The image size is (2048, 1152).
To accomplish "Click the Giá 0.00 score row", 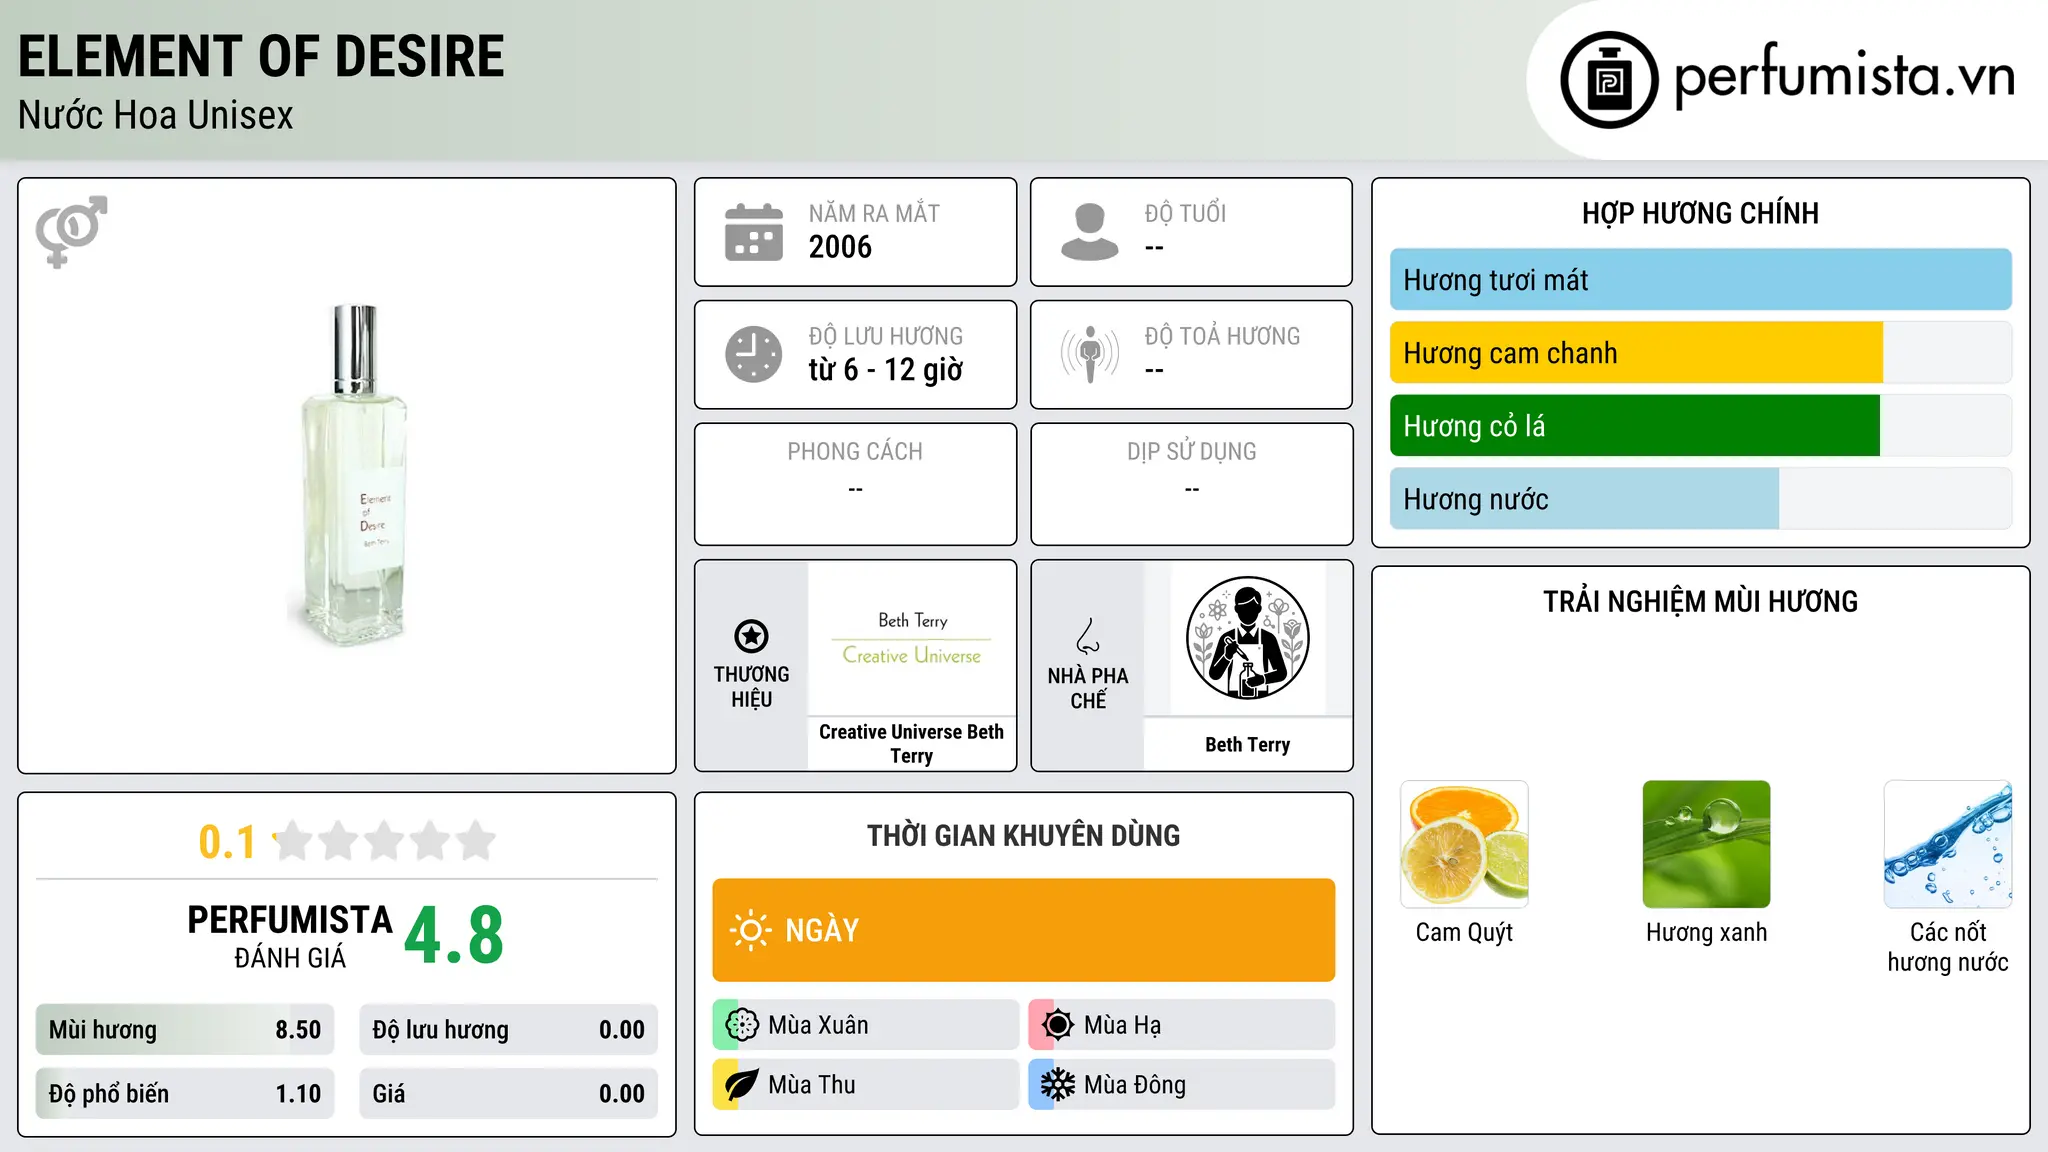I will tap(509, 1094).
